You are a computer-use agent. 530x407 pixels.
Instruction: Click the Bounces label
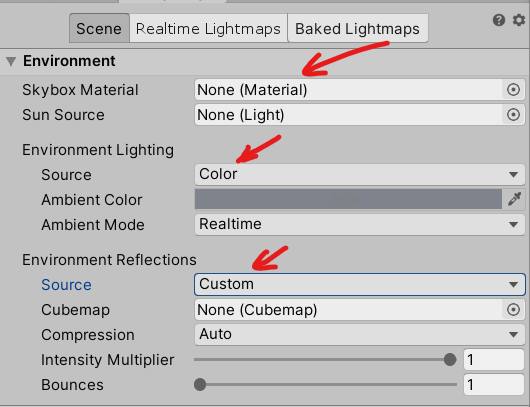click(x=72, y=385)
